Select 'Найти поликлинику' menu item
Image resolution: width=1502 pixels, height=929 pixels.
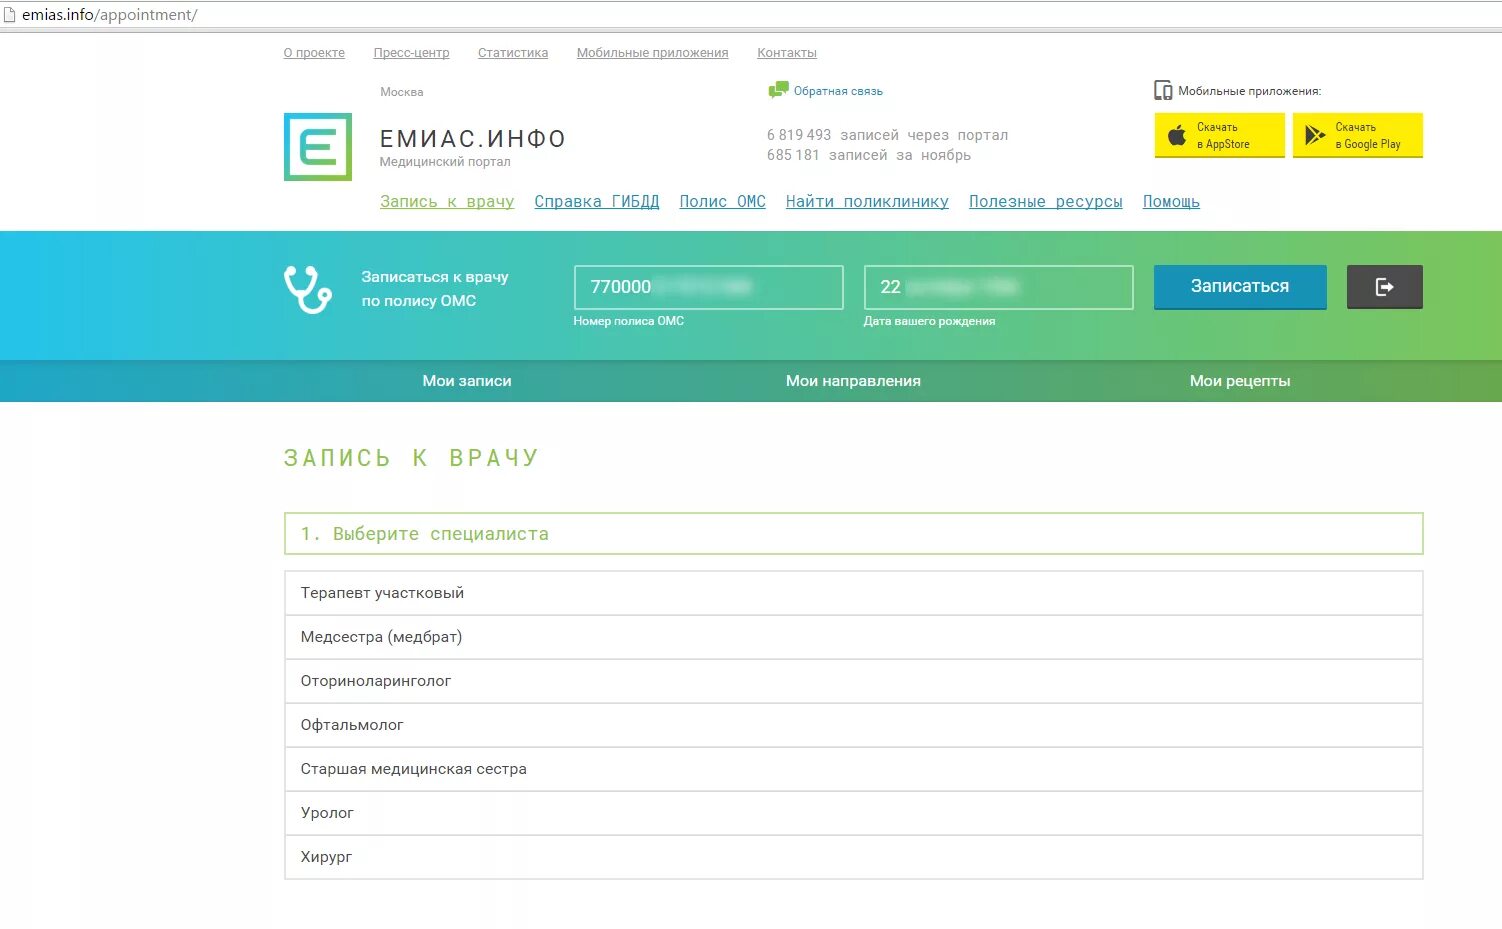point(867,202)
